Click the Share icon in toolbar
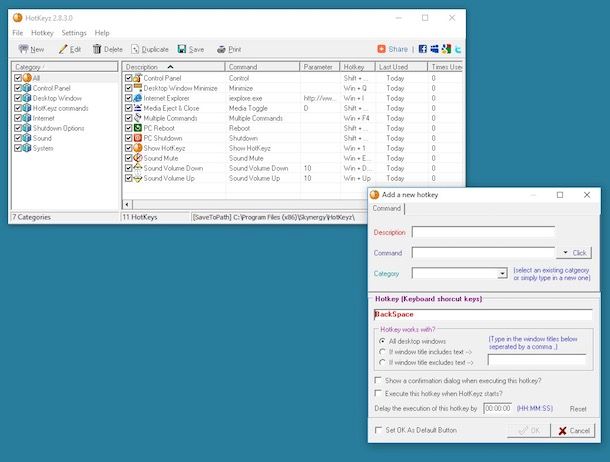The width and height of the screenshot is (610, 462). click(381, 49)
